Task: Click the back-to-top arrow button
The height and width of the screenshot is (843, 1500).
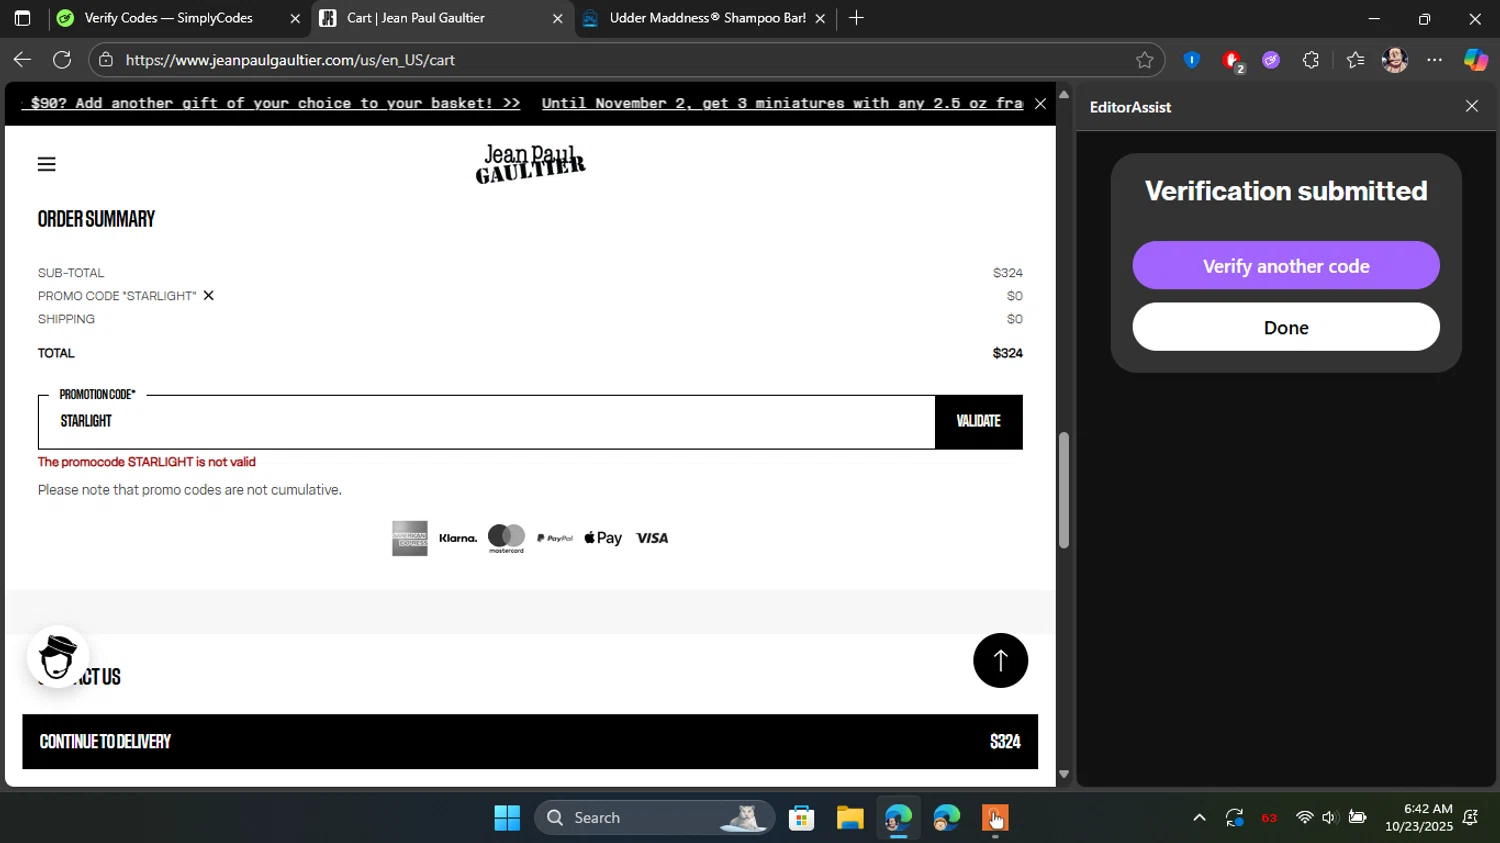Action: 1000,660
